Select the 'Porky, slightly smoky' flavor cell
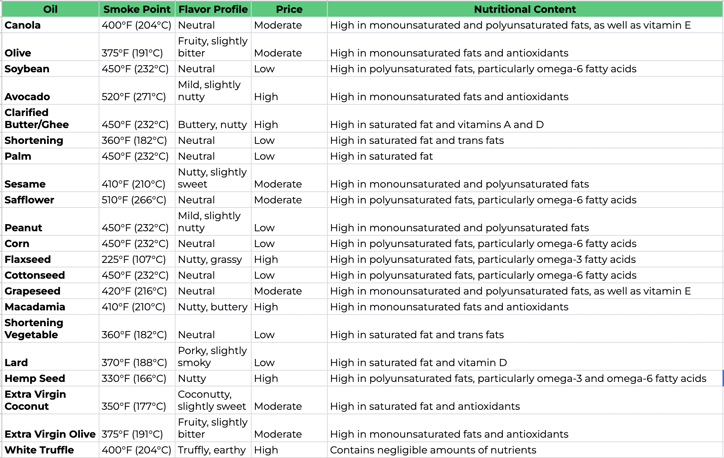This screenshot has width=724, height=458. pos(212,357)
